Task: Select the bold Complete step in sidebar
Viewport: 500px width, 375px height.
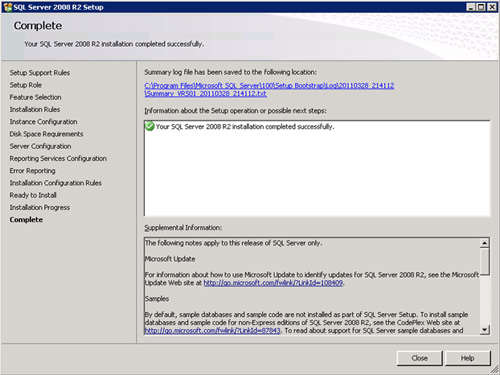Action: pyautogui.click(x=26, y=220)
